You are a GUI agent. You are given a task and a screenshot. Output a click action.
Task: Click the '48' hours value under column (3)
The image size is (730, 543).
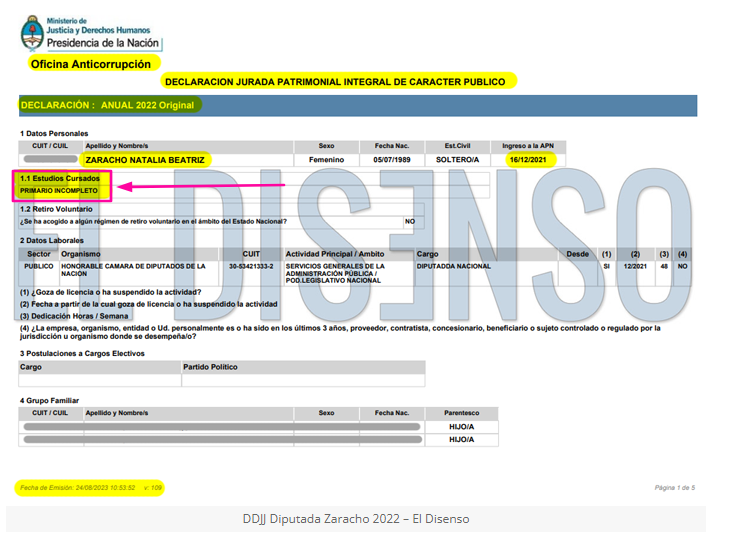664,266
